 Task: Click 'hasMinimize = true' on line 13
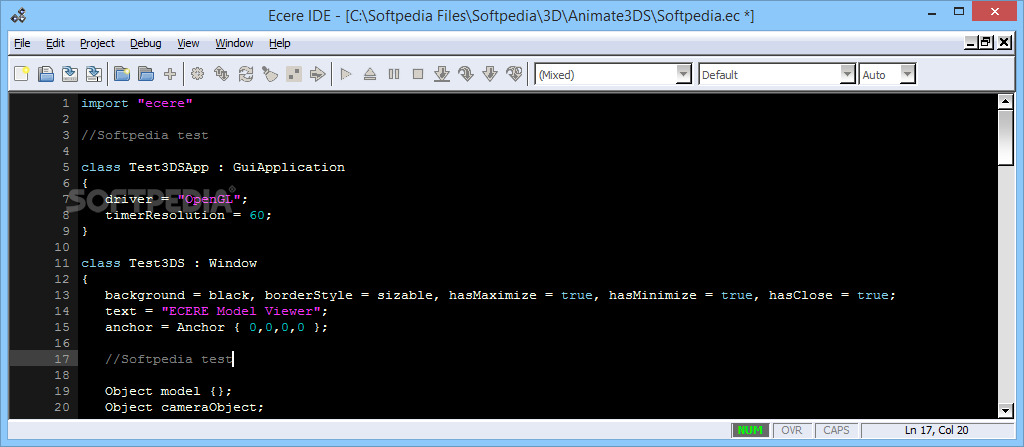point(680,295)
